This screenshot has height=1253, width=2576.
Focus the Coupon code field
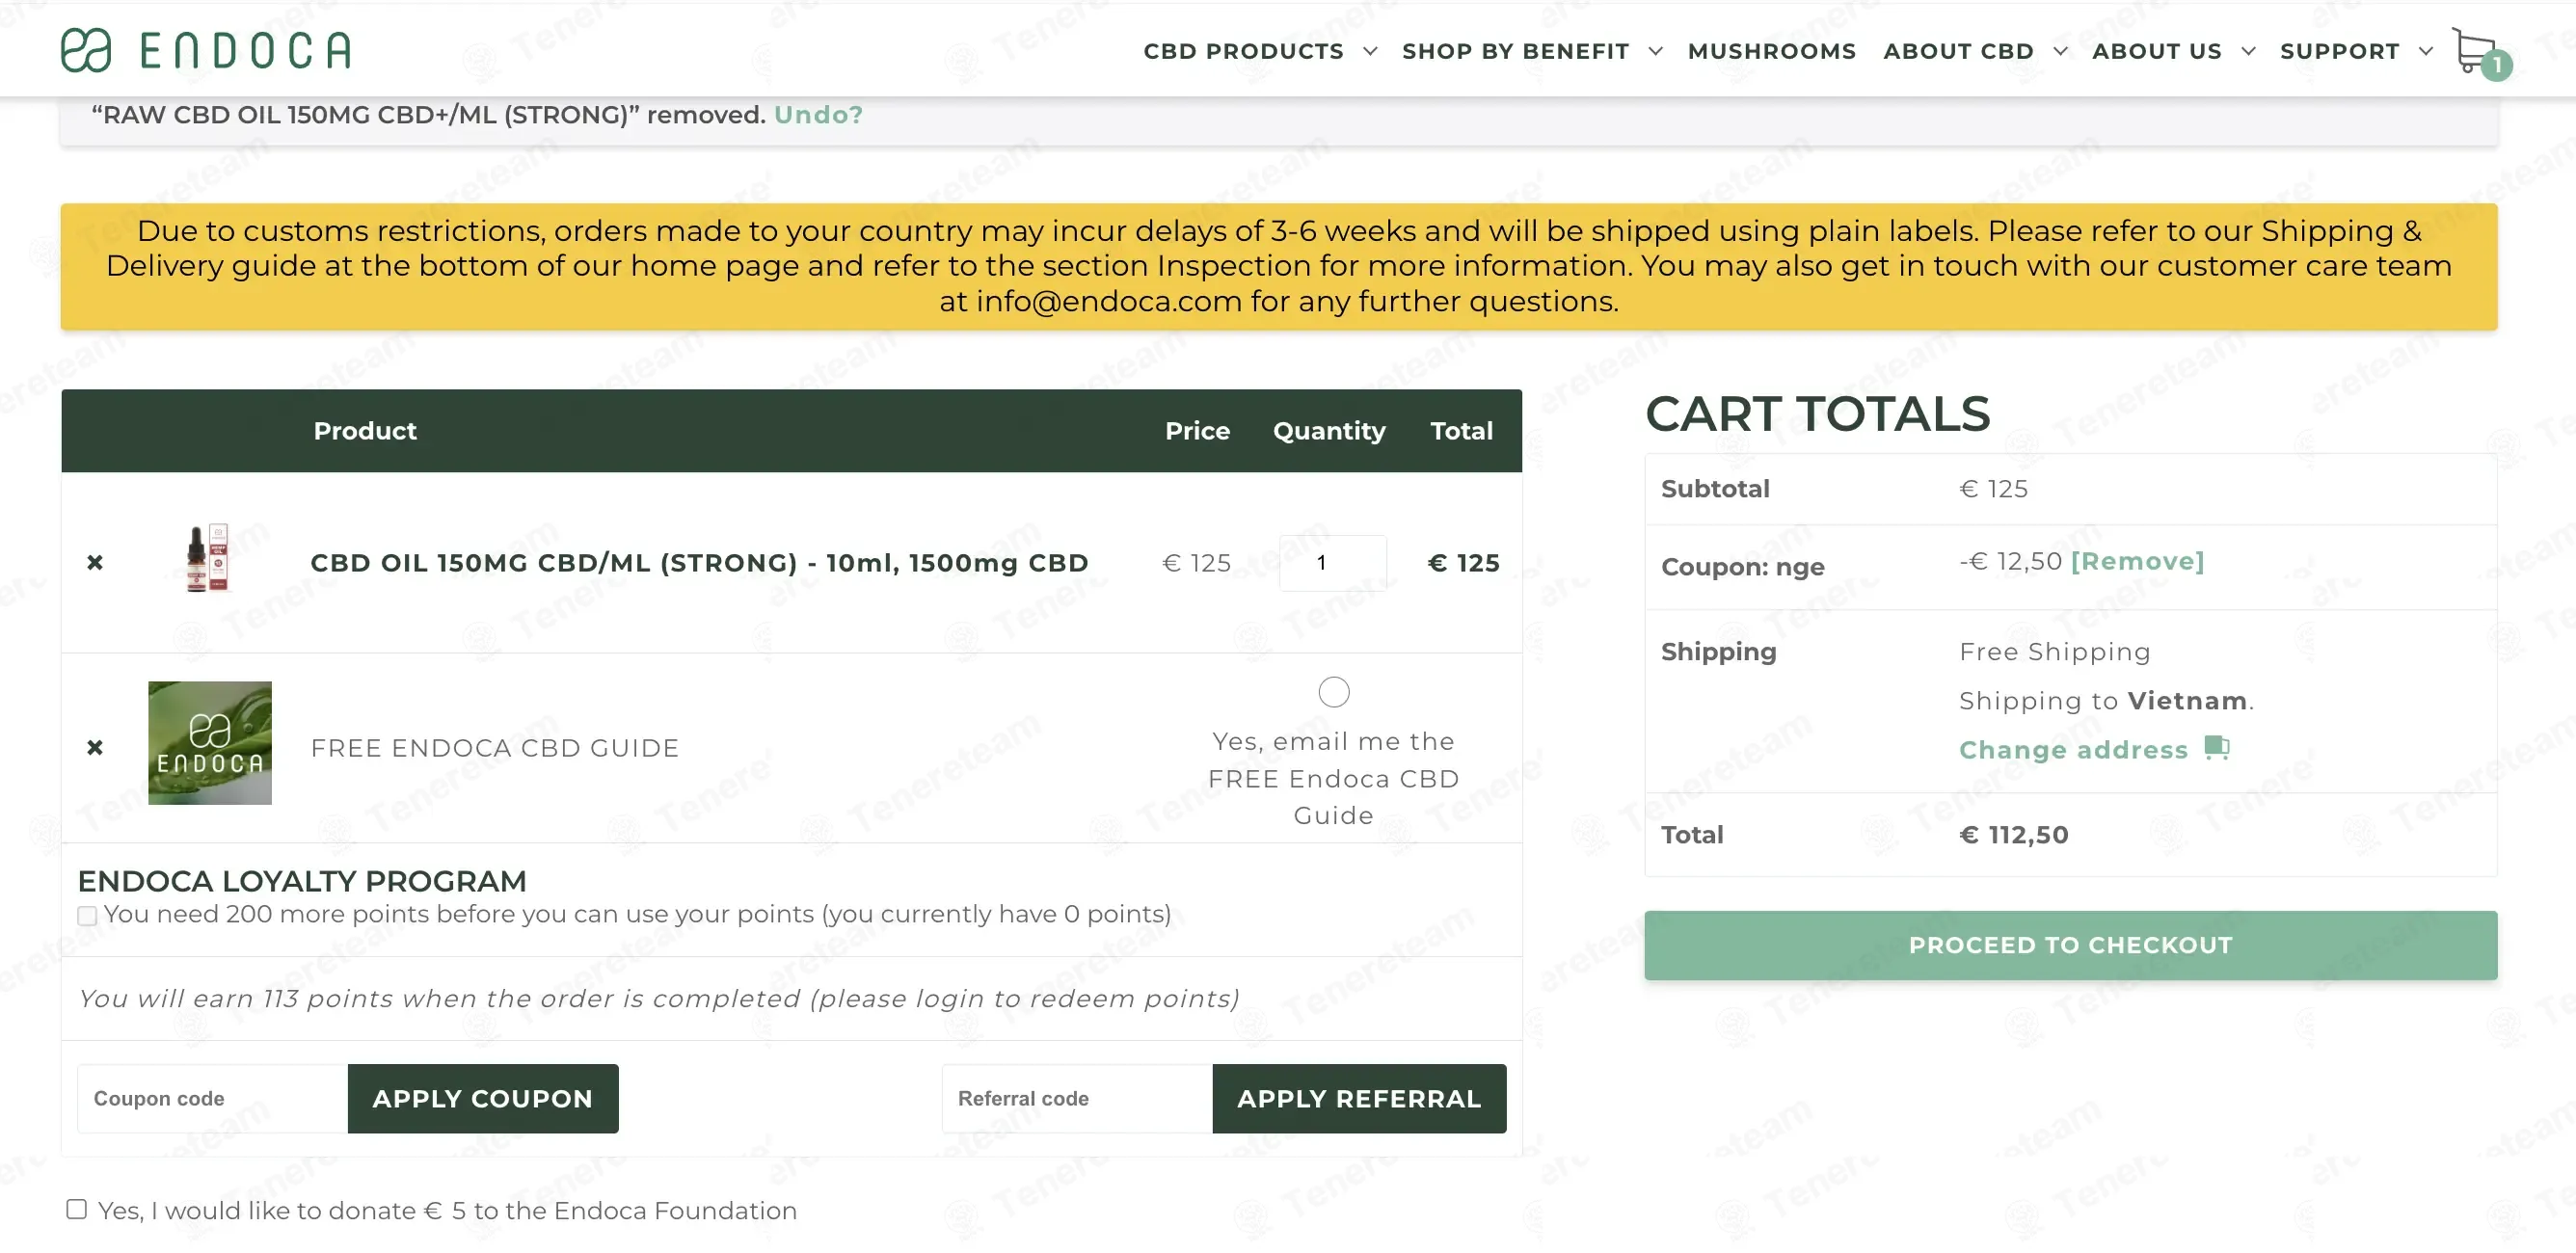(213, 1098)
